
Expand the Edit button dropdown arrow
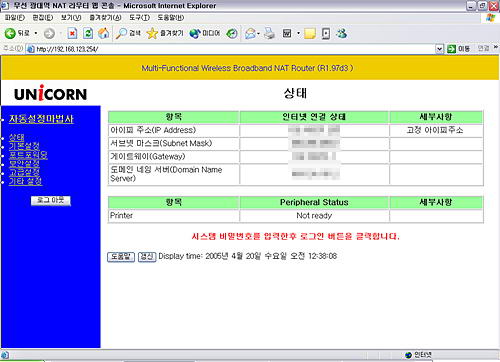(298, 33)
